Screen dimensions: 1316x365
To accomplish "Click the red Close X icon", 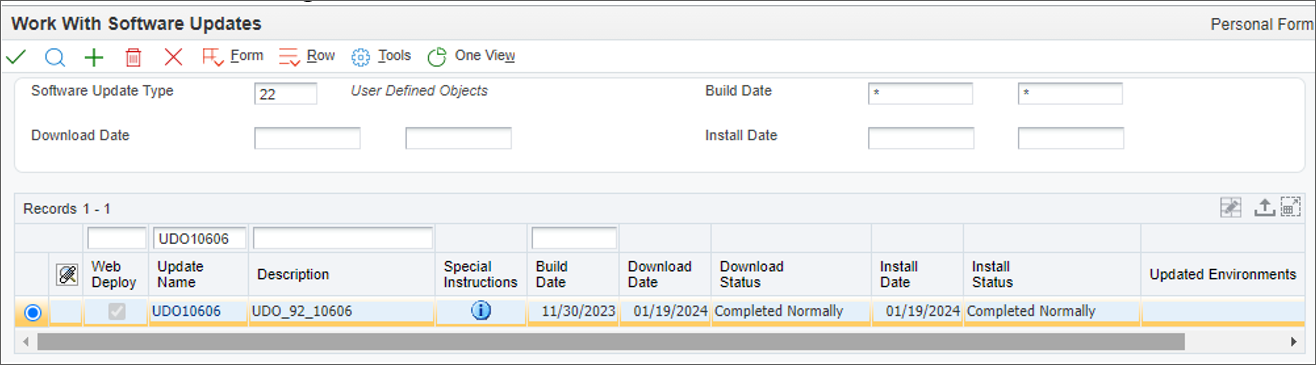I will pyautogui.click(x=173, y=57).
